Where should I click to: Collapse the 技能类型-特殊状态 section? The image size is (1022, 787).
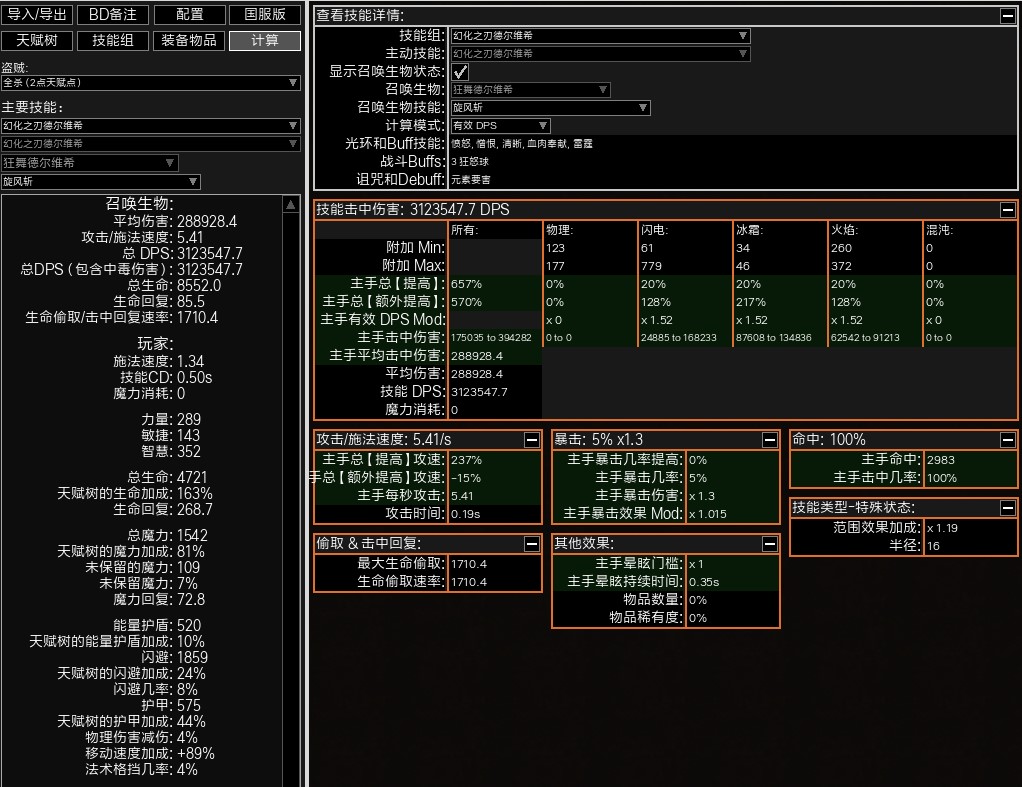coord(1007,508)
